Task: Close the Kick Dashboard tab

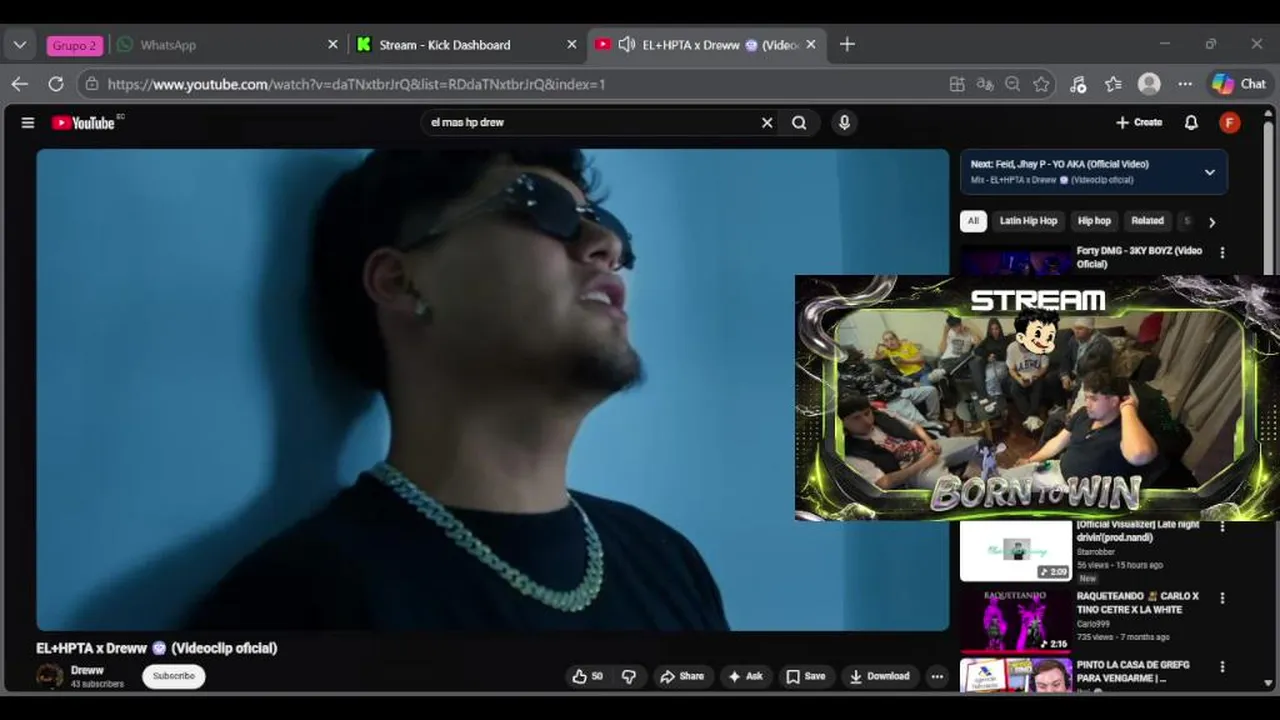Action: pyautogui.click(x=572, y=44)
